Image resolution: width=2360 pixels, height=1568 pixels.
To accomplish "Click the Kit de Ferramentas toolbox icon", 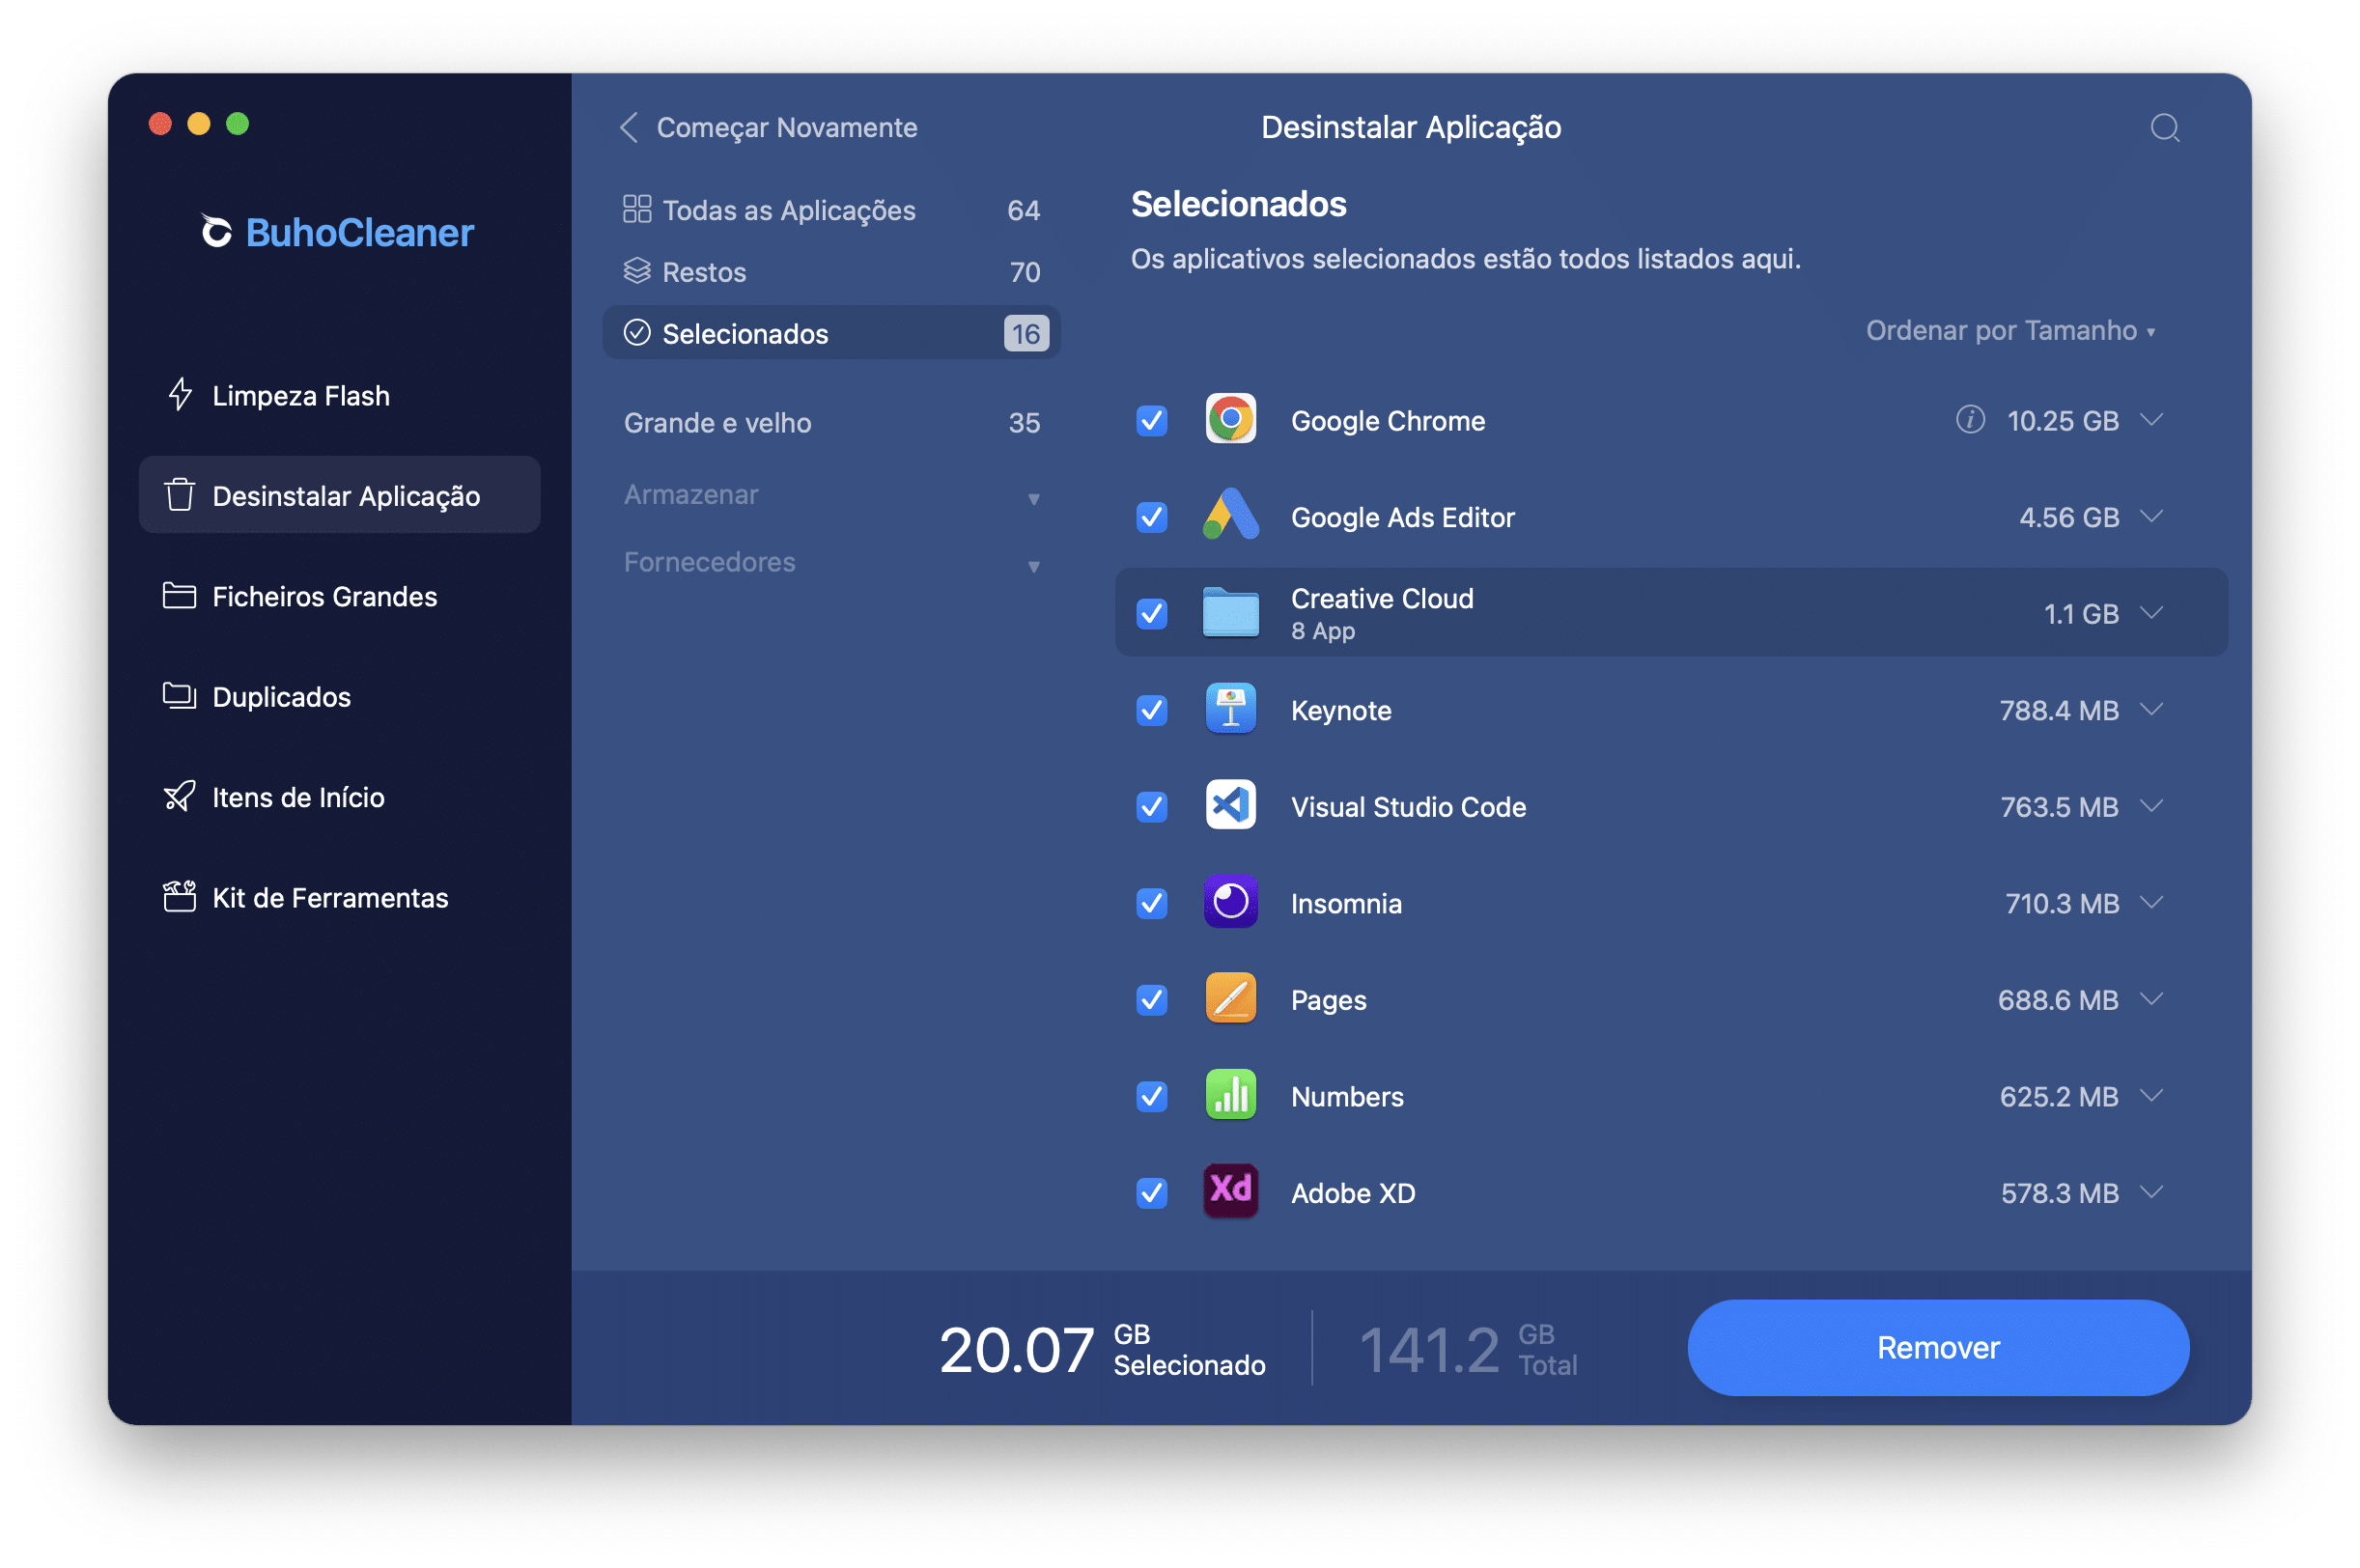I will click(179, 896).
